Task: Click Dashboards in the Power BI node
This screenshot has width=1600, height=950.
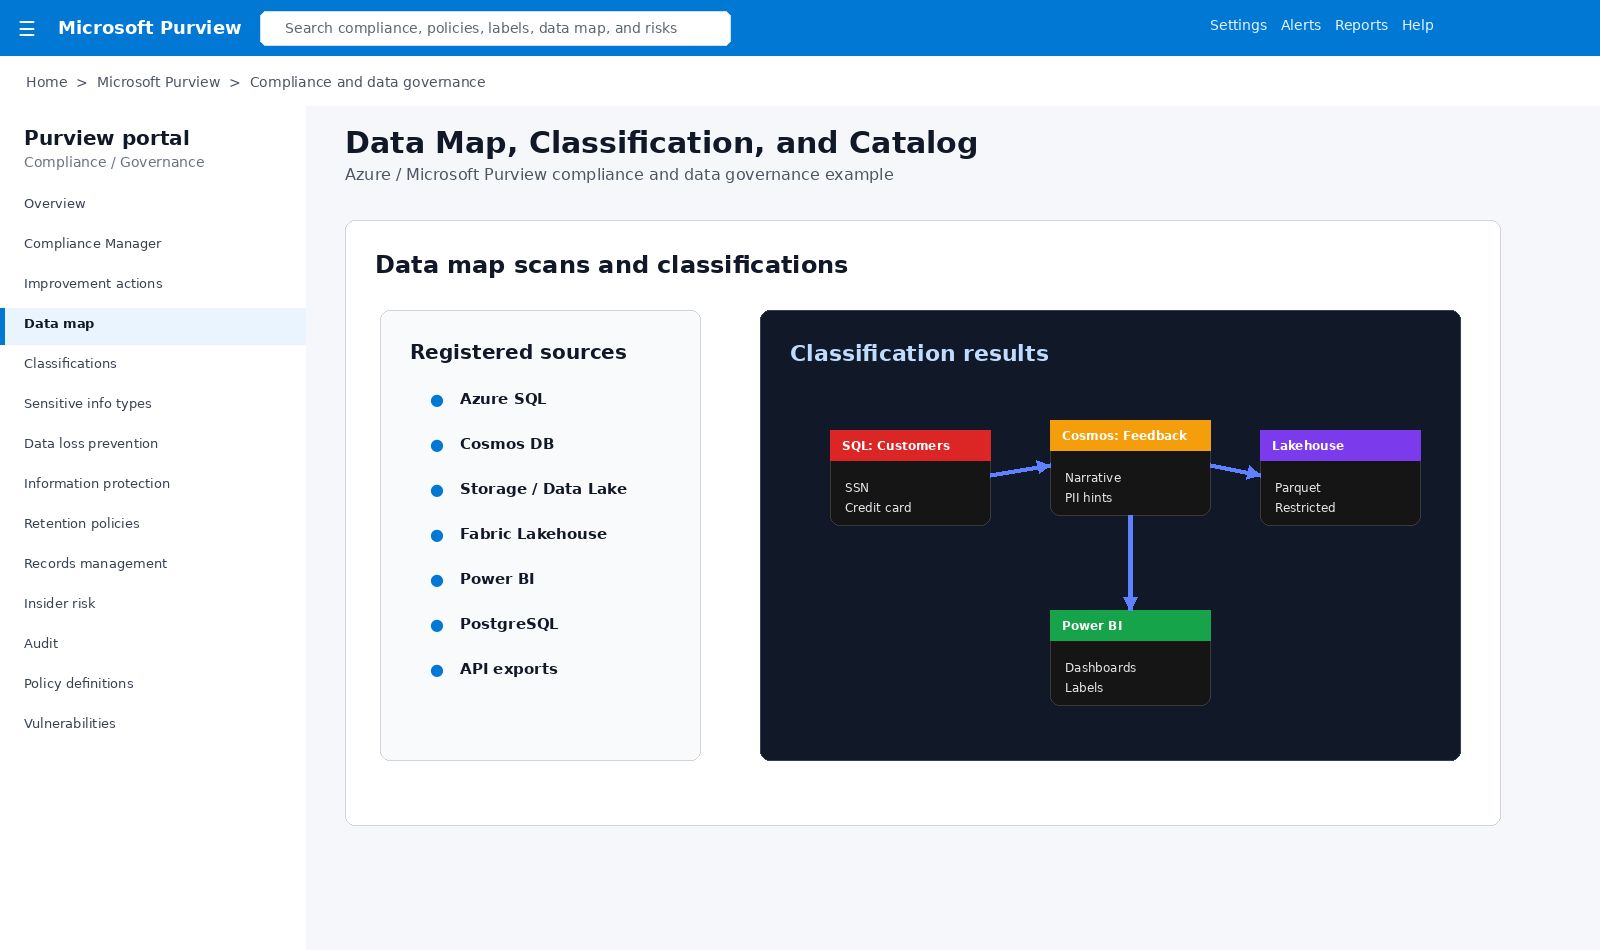Action: pyautogui.click(x=1100, y=668)
